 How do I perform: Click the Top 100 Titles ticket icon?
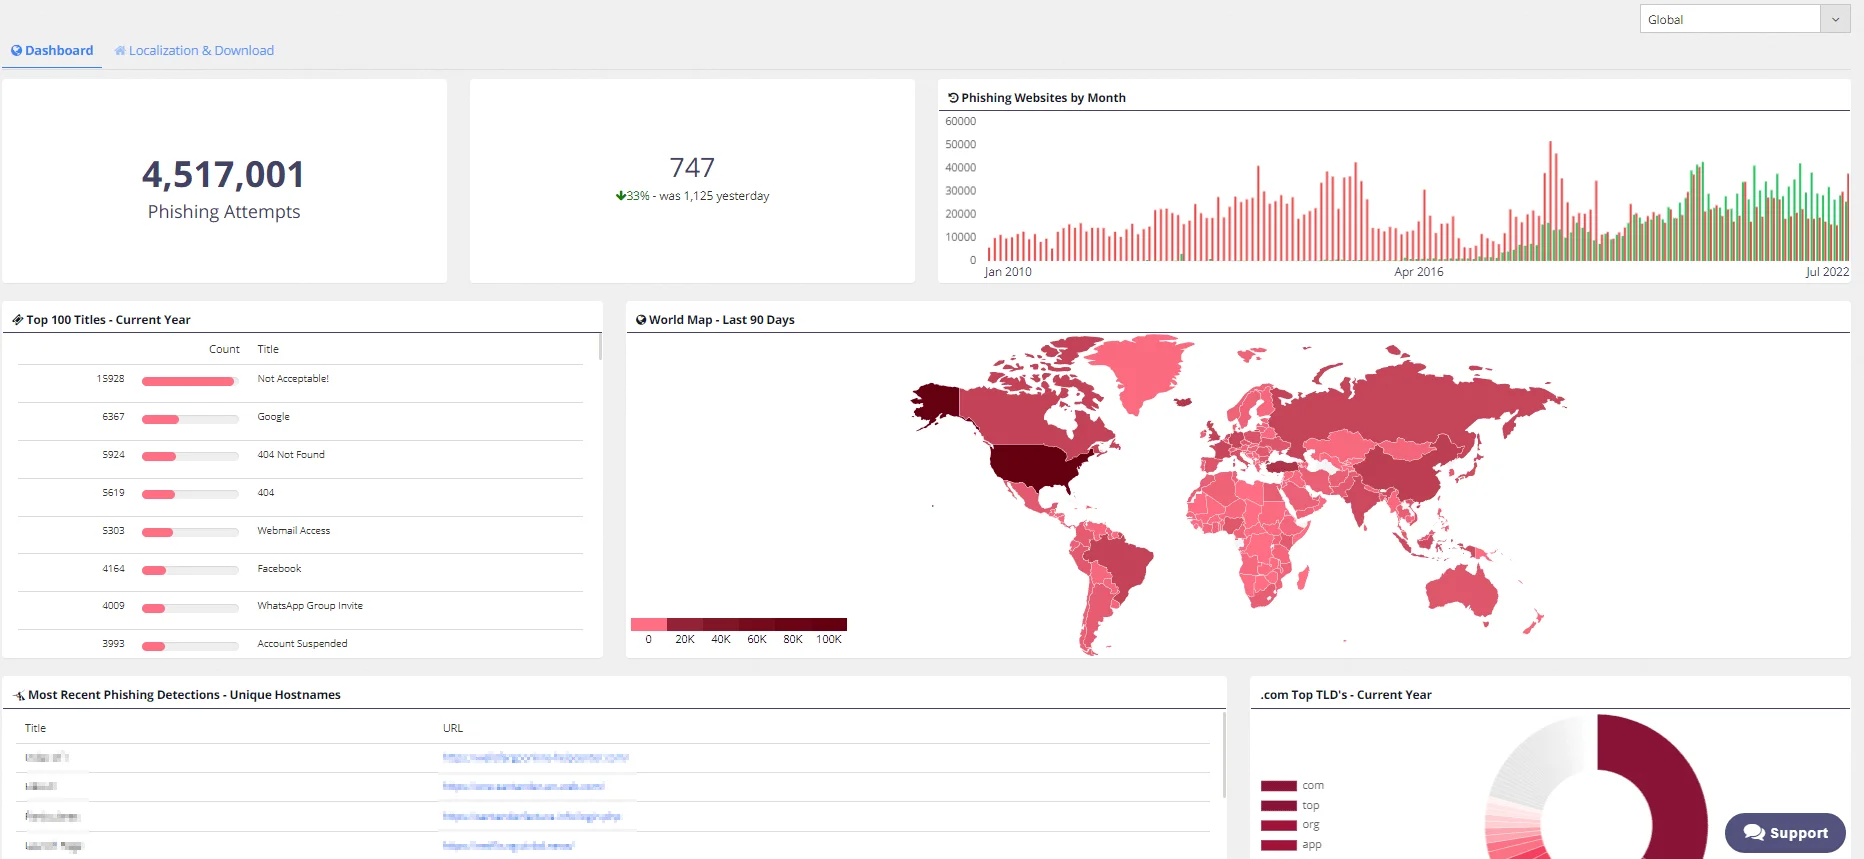[18, 320]
